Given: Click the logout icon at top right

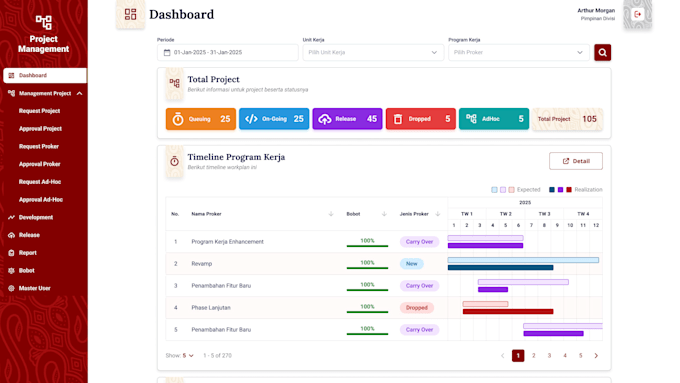Looking at the screenshot, I should coord(638,14).
